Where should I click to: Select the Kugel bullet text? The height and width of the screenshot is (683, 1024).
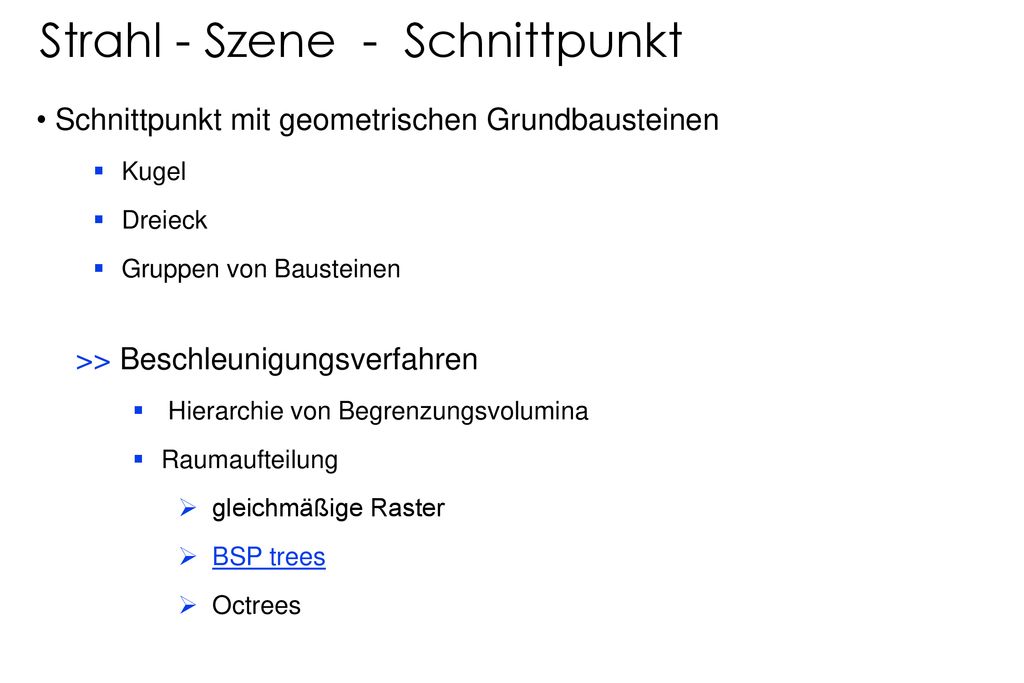pos(153,172)
